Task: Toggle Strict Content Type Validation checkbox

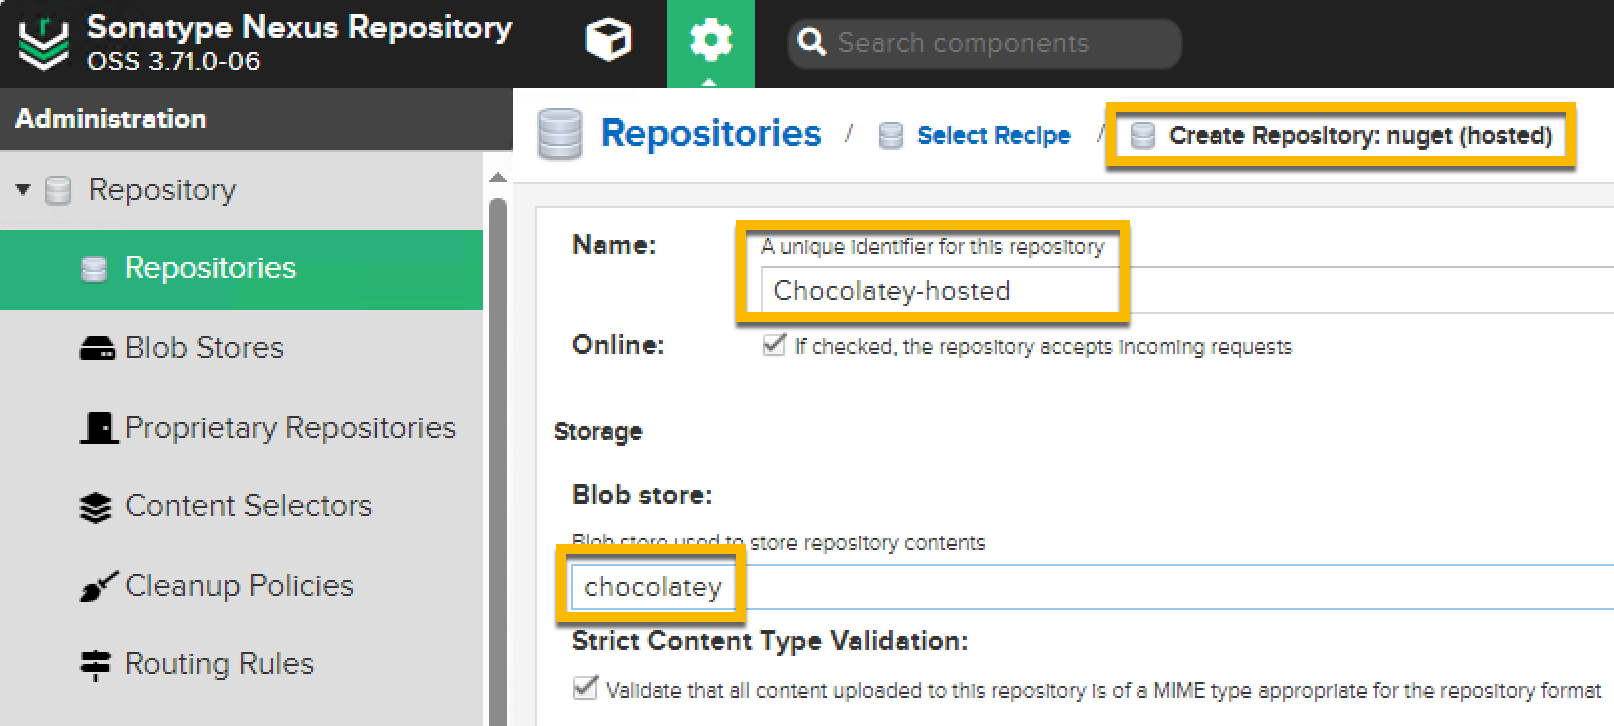Action: click(x=585, y=688)
